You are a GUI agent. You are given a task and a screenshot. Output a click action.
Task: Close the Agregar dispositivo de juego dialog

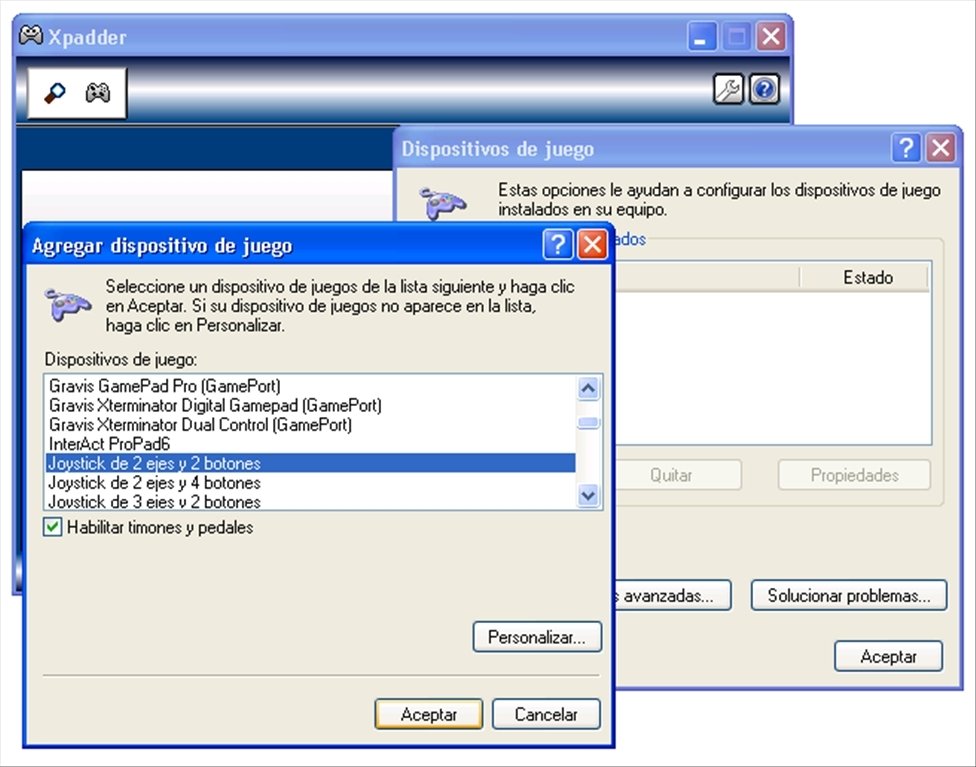coord(593,245)
